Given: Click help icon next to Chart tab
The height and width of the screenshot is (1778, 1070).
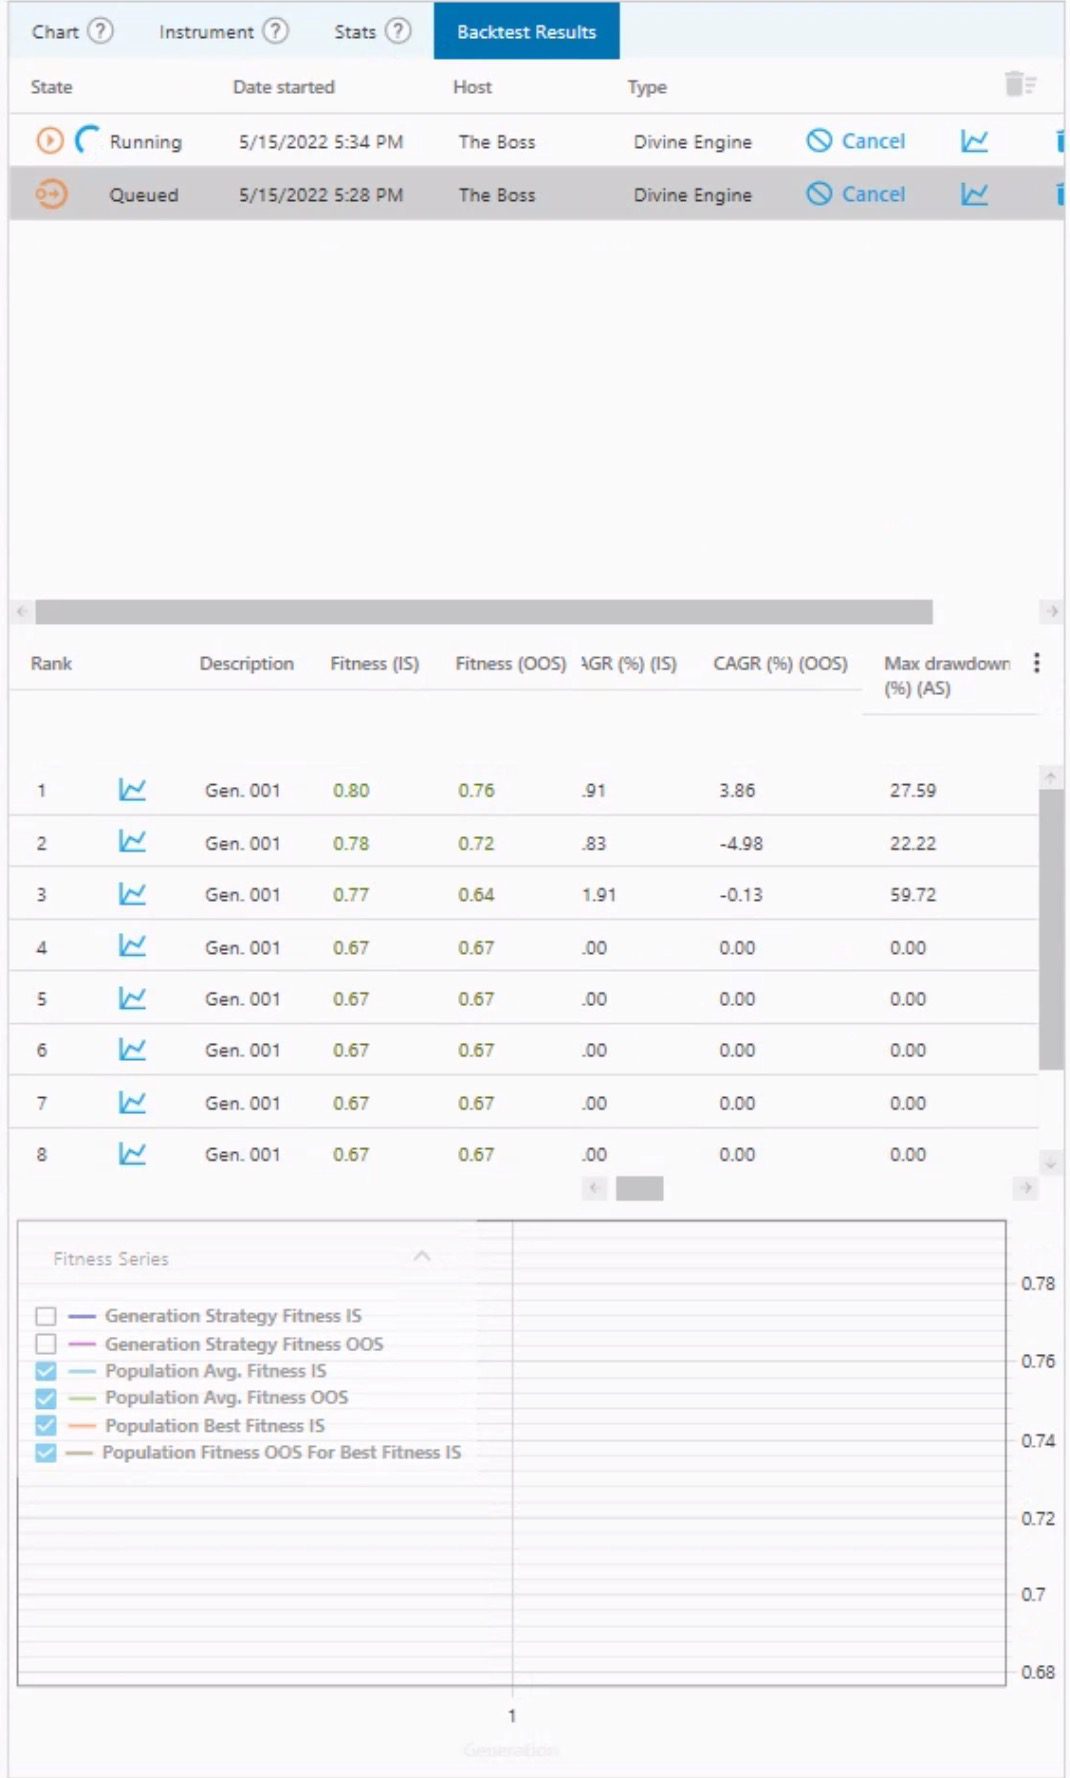Looking at the screenshot, I should (x=100, y=31).
